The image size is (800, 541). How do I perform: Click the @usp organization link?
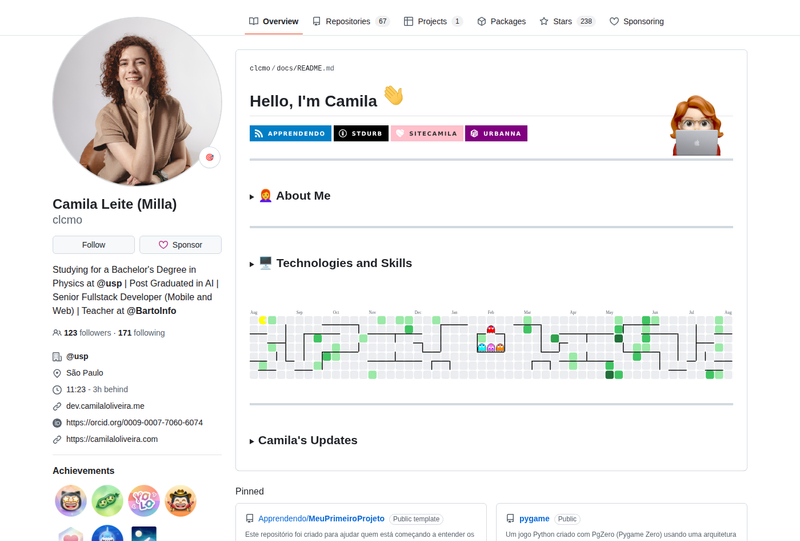(x=77, y=356)
